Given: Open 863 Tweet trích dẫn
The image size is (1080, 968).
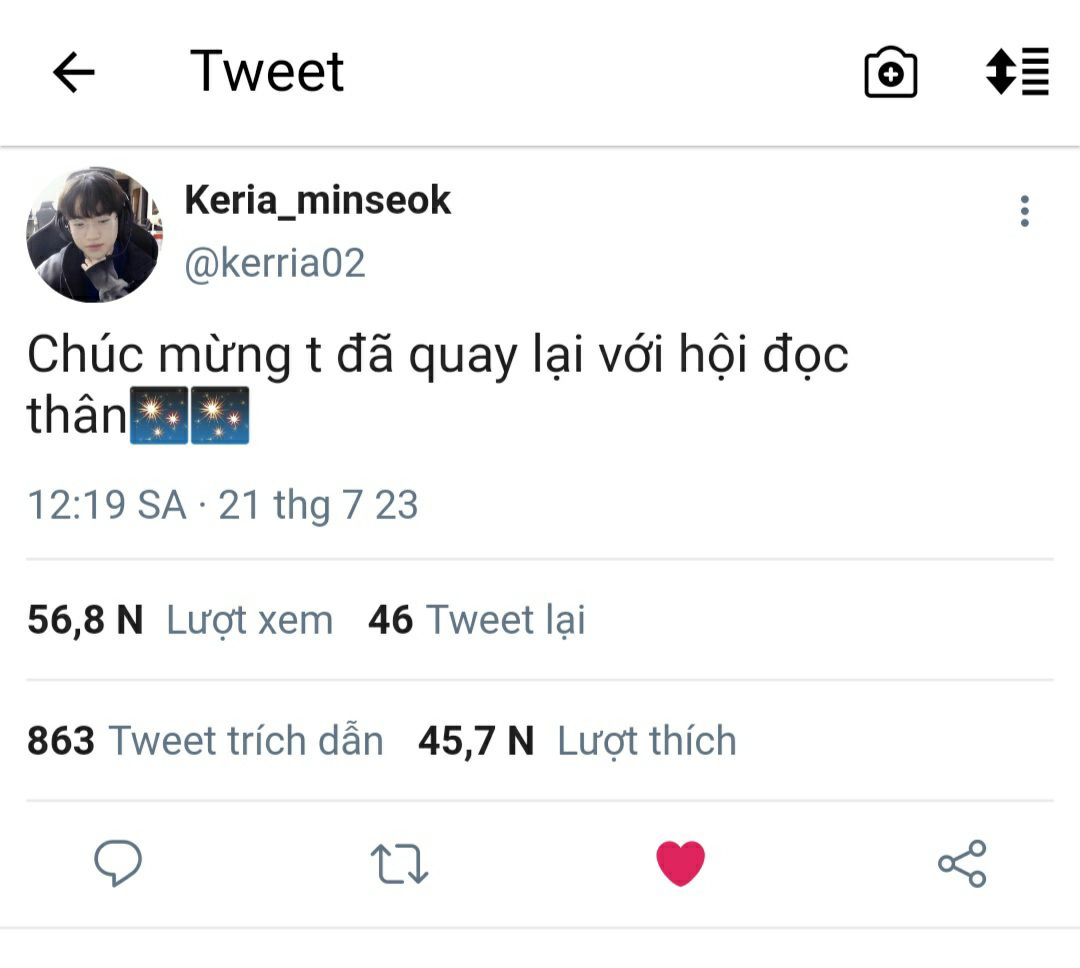Looking at the screenshot, I should pyautogui.click(x=205, y=741).
